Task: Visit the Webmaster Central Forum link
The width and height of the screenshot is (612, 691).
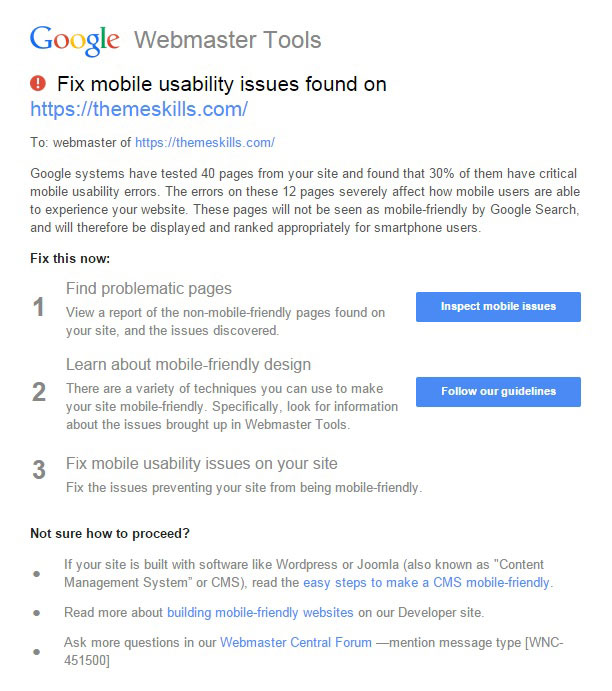Action: coord(296,643)
